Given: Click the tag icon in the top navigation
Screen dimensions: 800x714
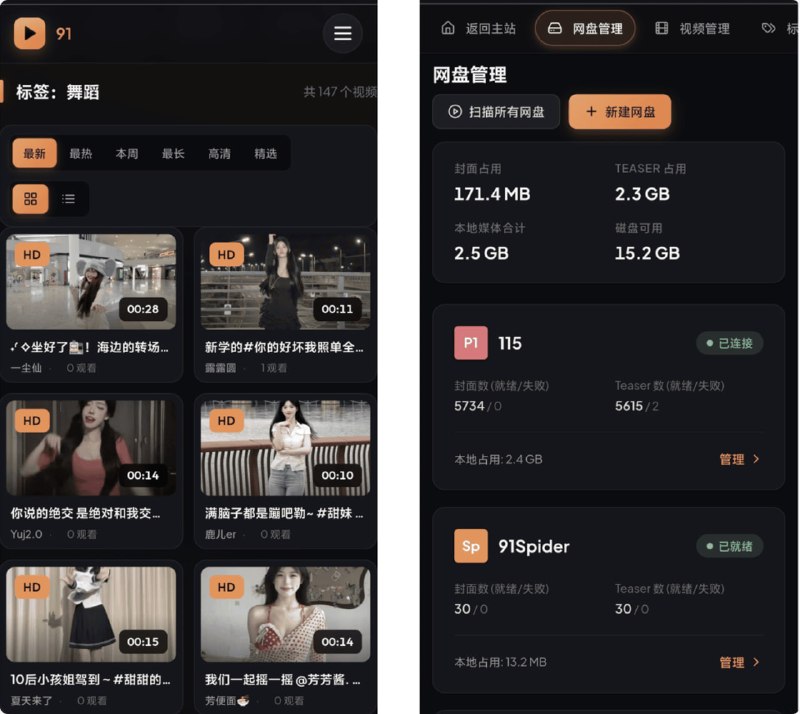Looking at the screenshot, I should pos(768,28).
